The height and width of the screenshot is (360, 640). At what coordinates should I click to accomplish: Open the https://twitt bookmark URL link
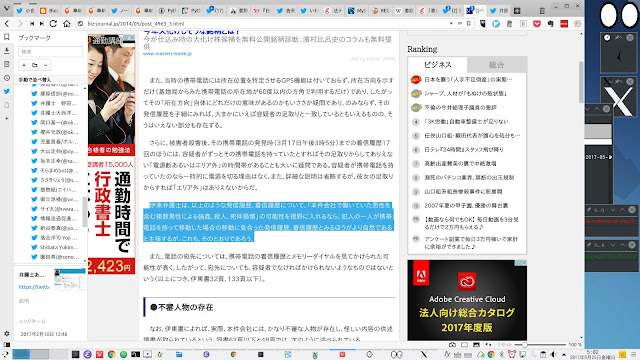(34, 287)
